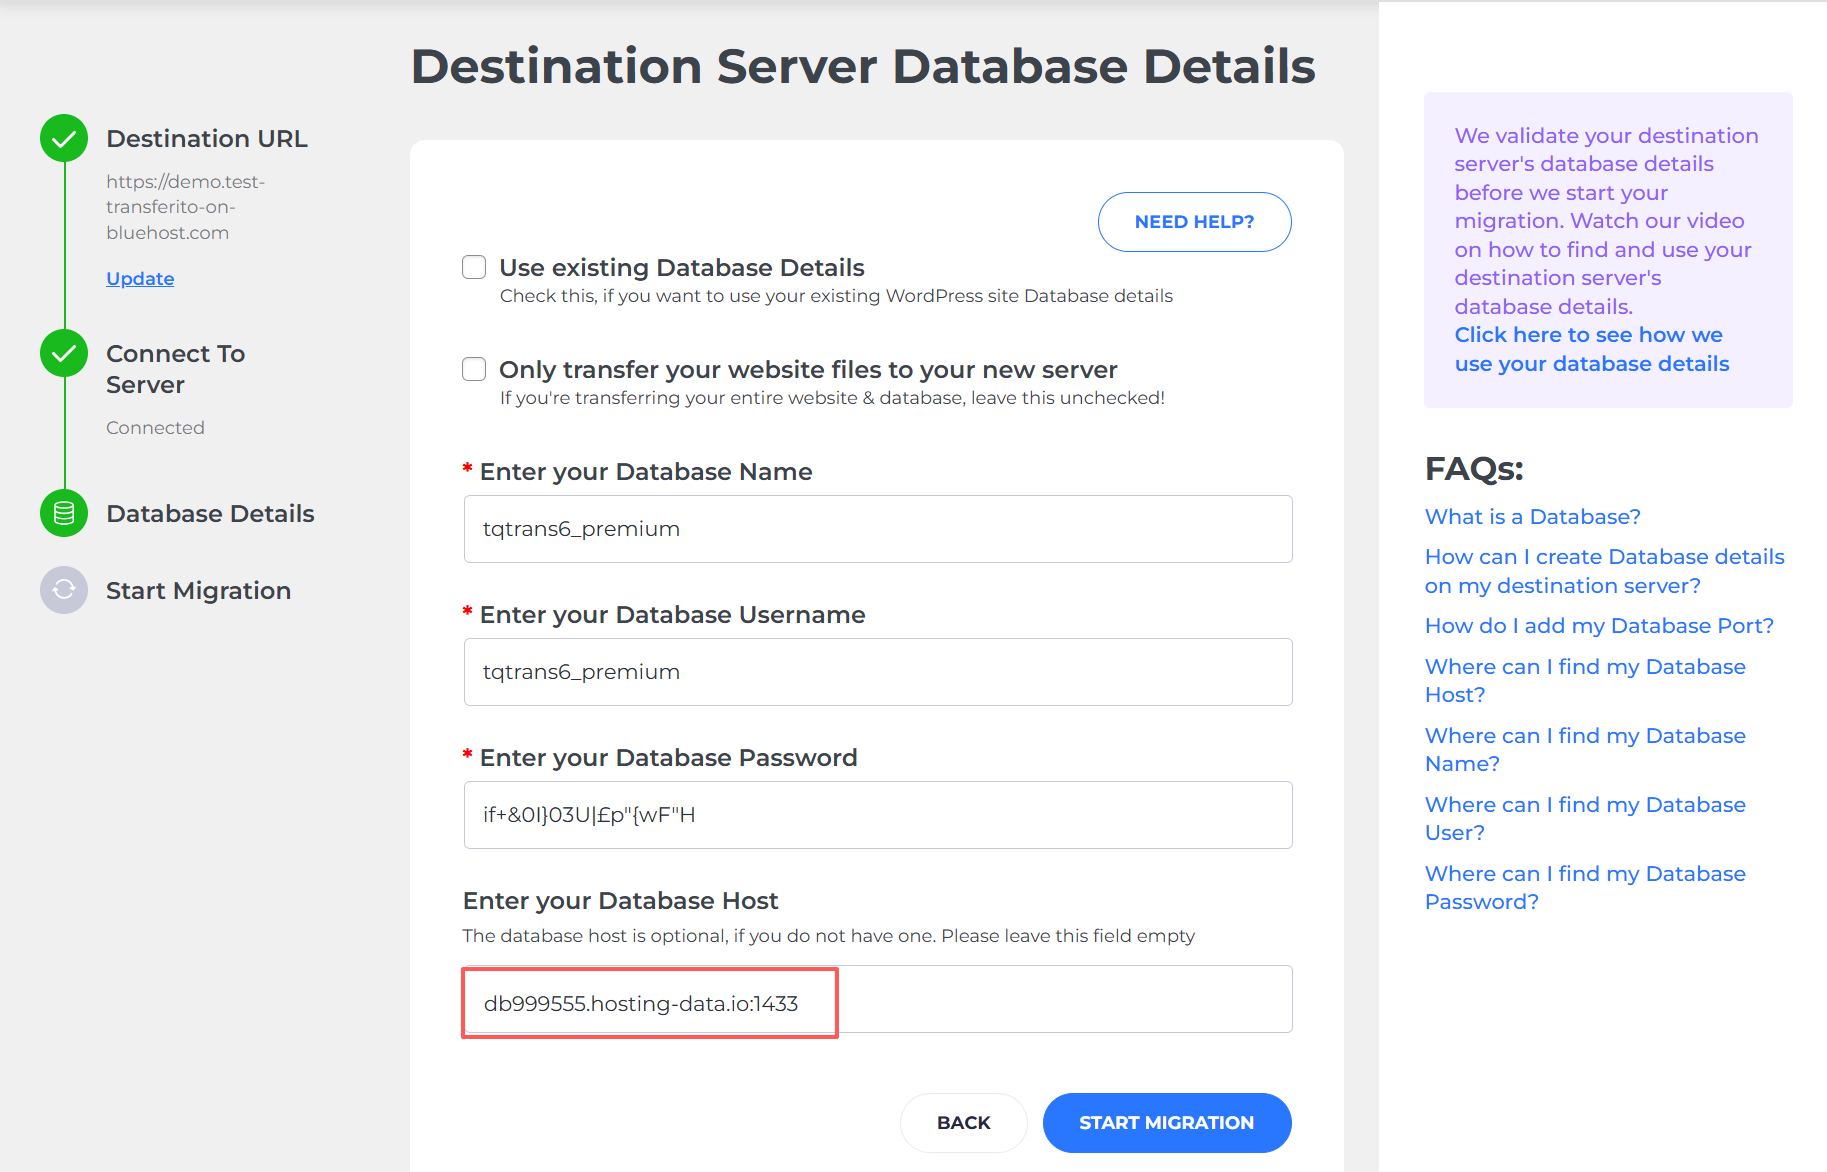1827x1172 pixels.
Task: Focus the Database Name input field
Action: tap(878, 529)
